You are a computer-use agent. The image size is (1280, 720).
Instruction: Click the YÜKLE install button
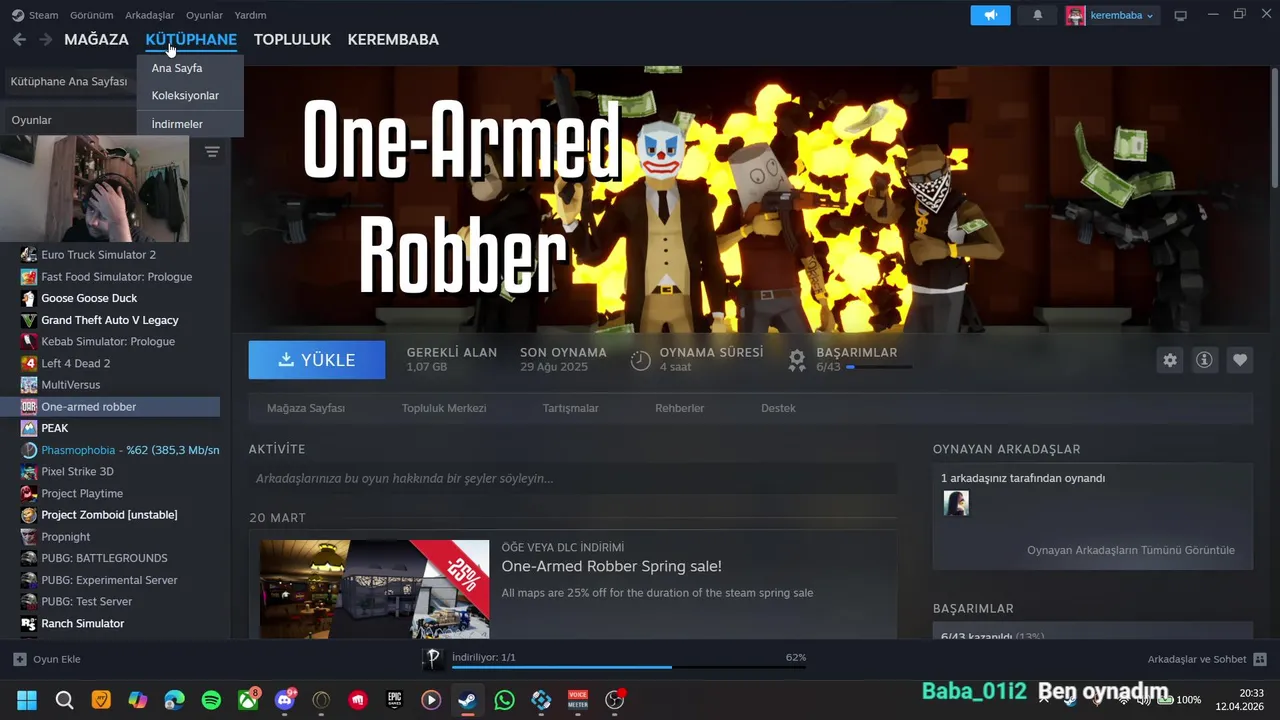(x=317, y=360)
